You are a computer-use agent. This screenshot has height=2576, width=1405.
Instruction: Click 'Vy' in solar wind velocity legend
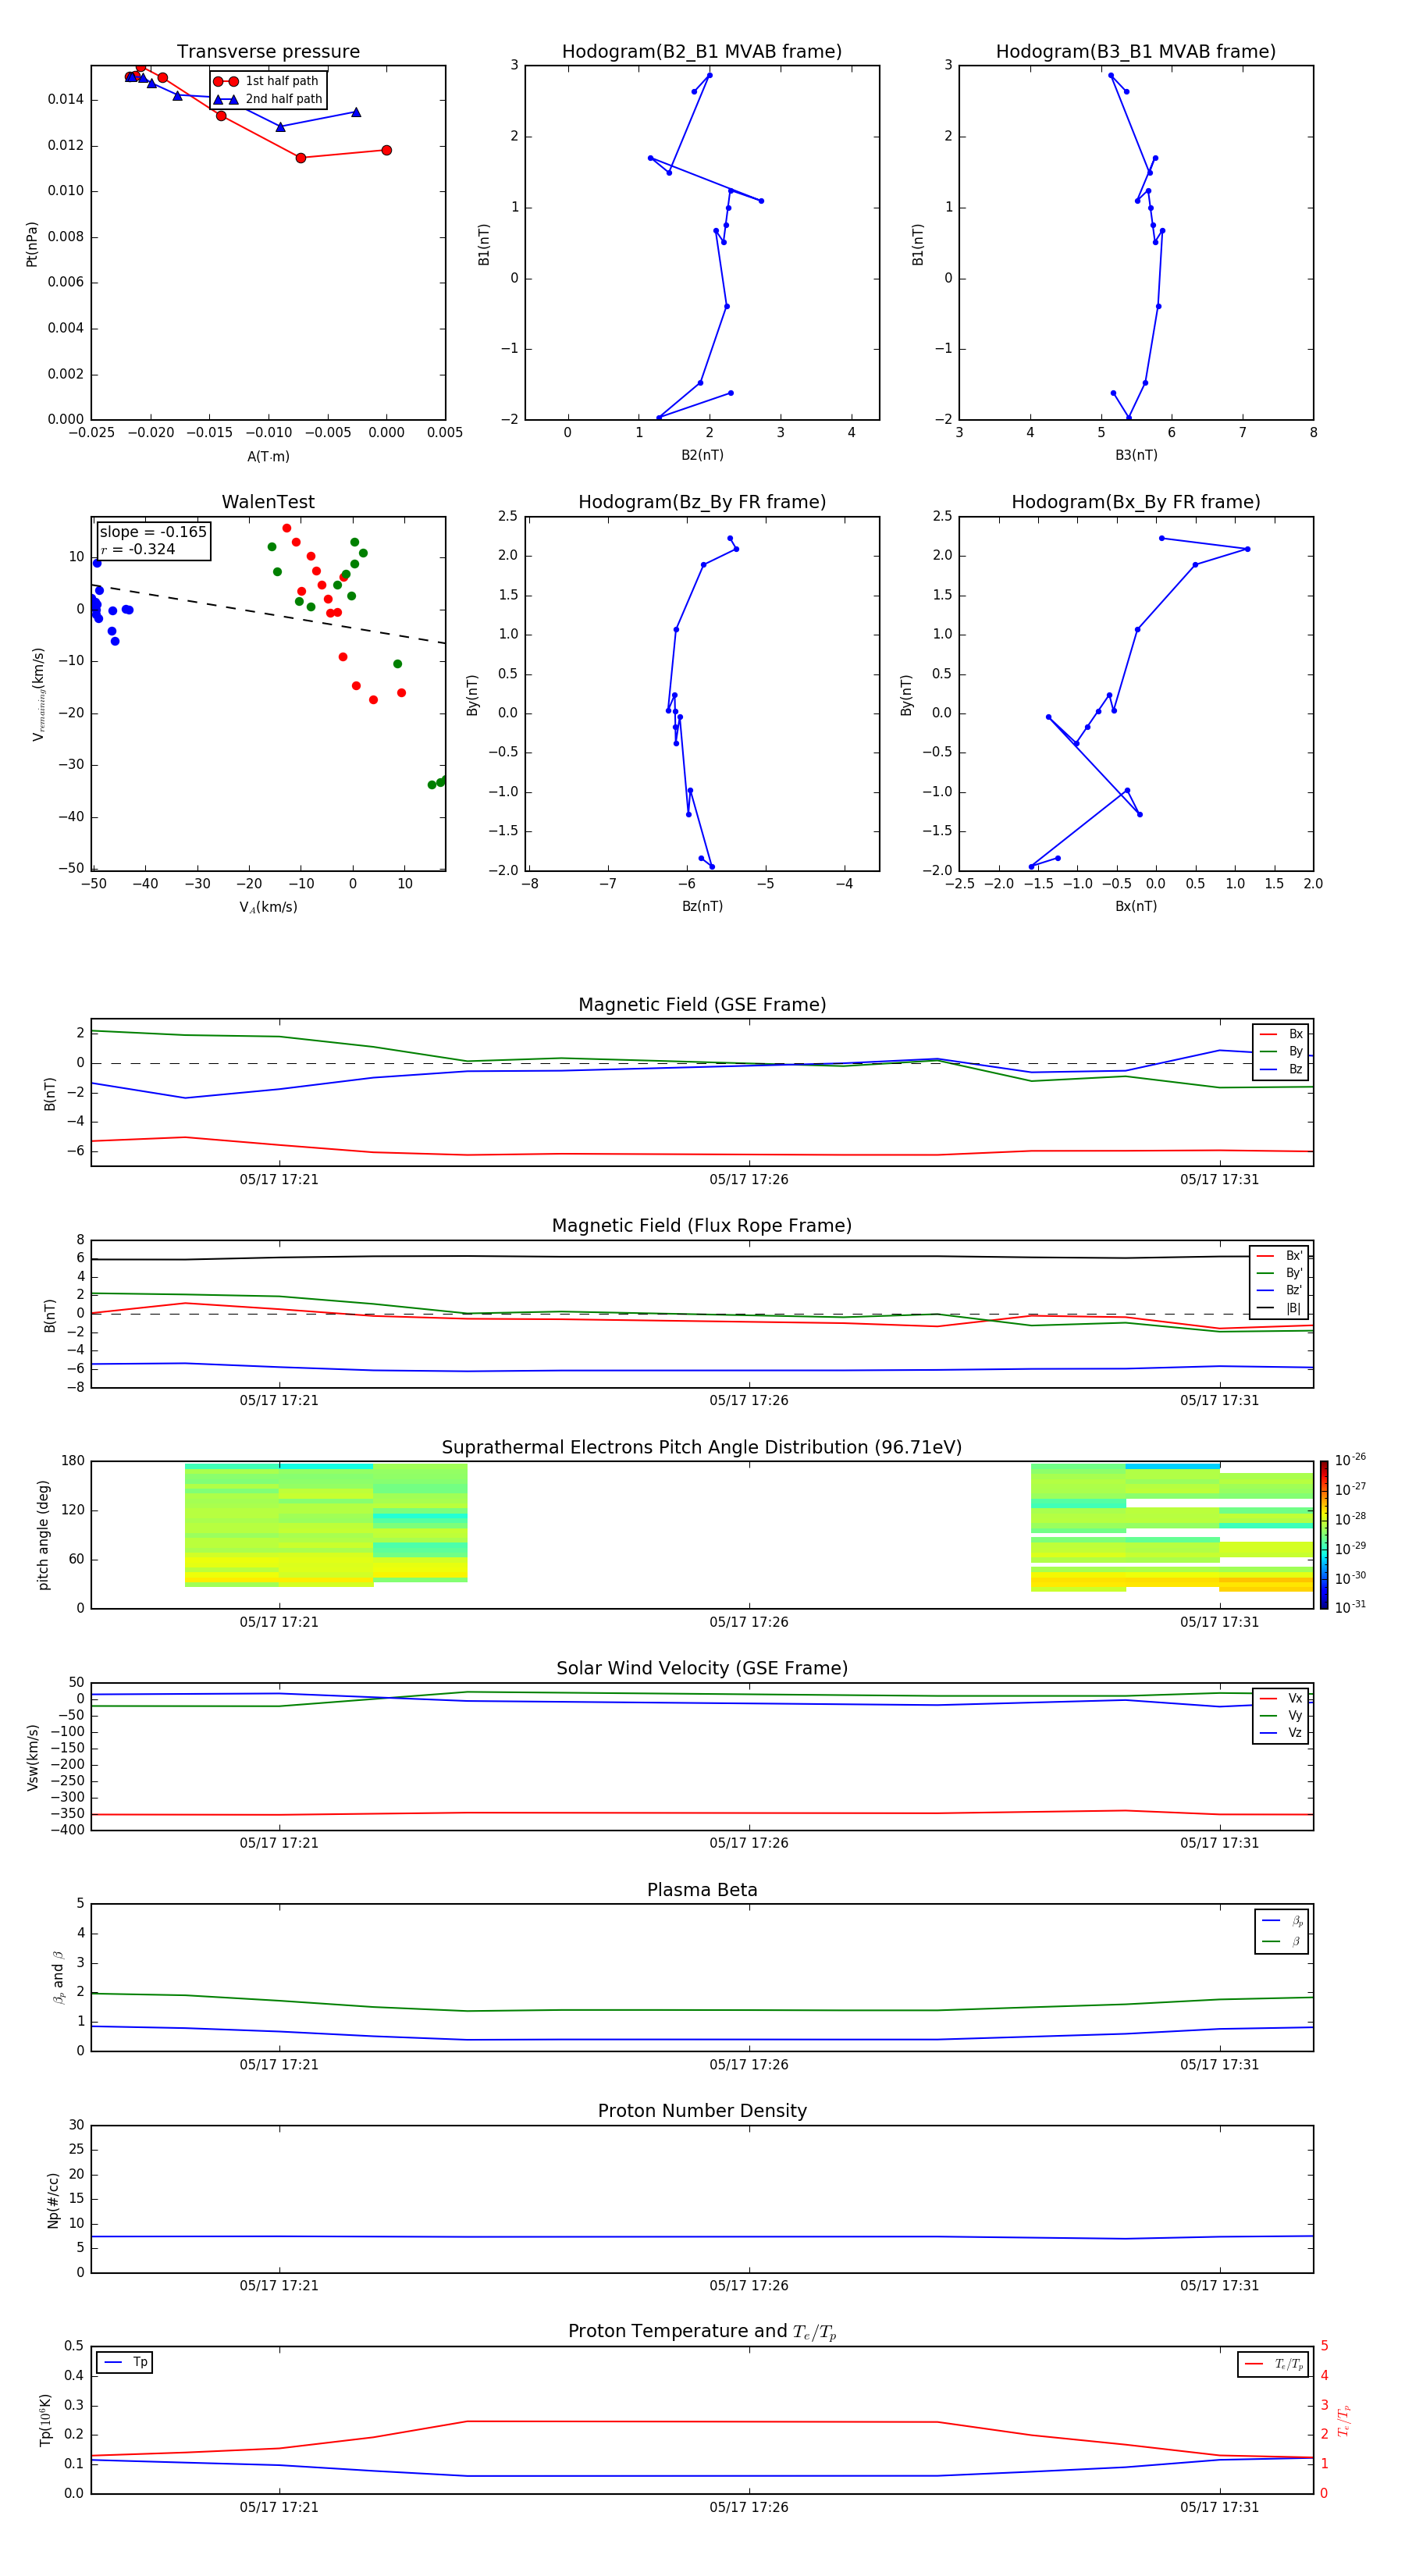click(x=1282, y=1715)
